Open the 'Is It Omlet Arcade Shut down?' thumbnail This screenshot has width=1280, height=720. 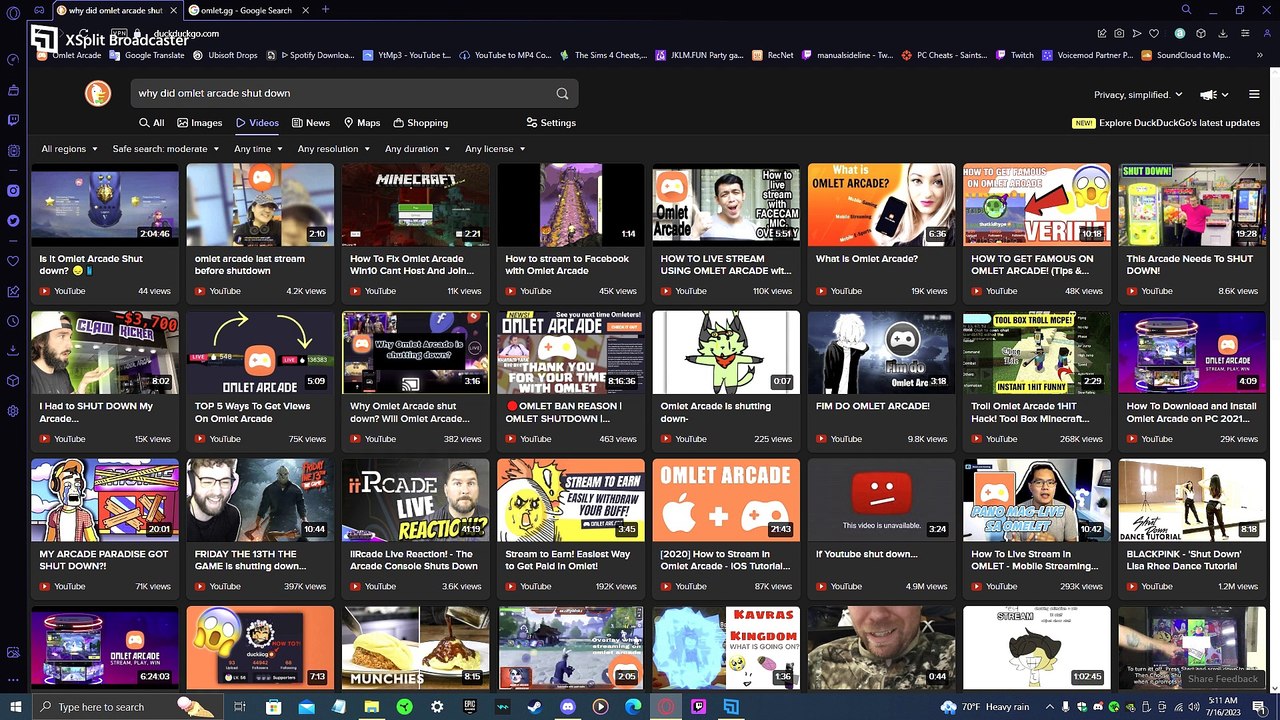105,205
